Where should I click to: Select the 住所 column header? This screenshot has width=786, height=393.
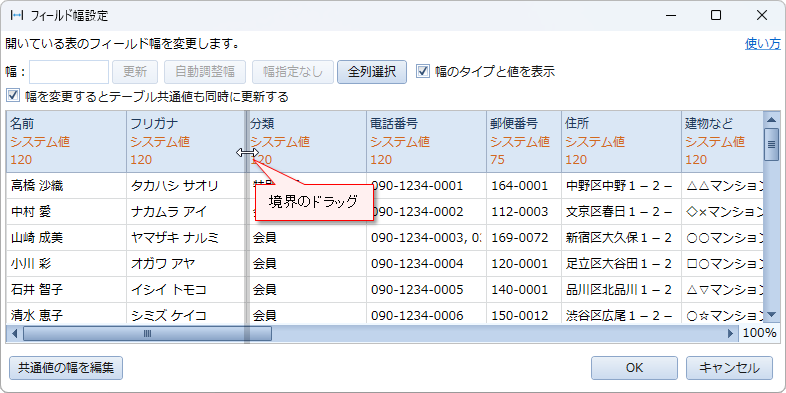(x=622, y=142)
